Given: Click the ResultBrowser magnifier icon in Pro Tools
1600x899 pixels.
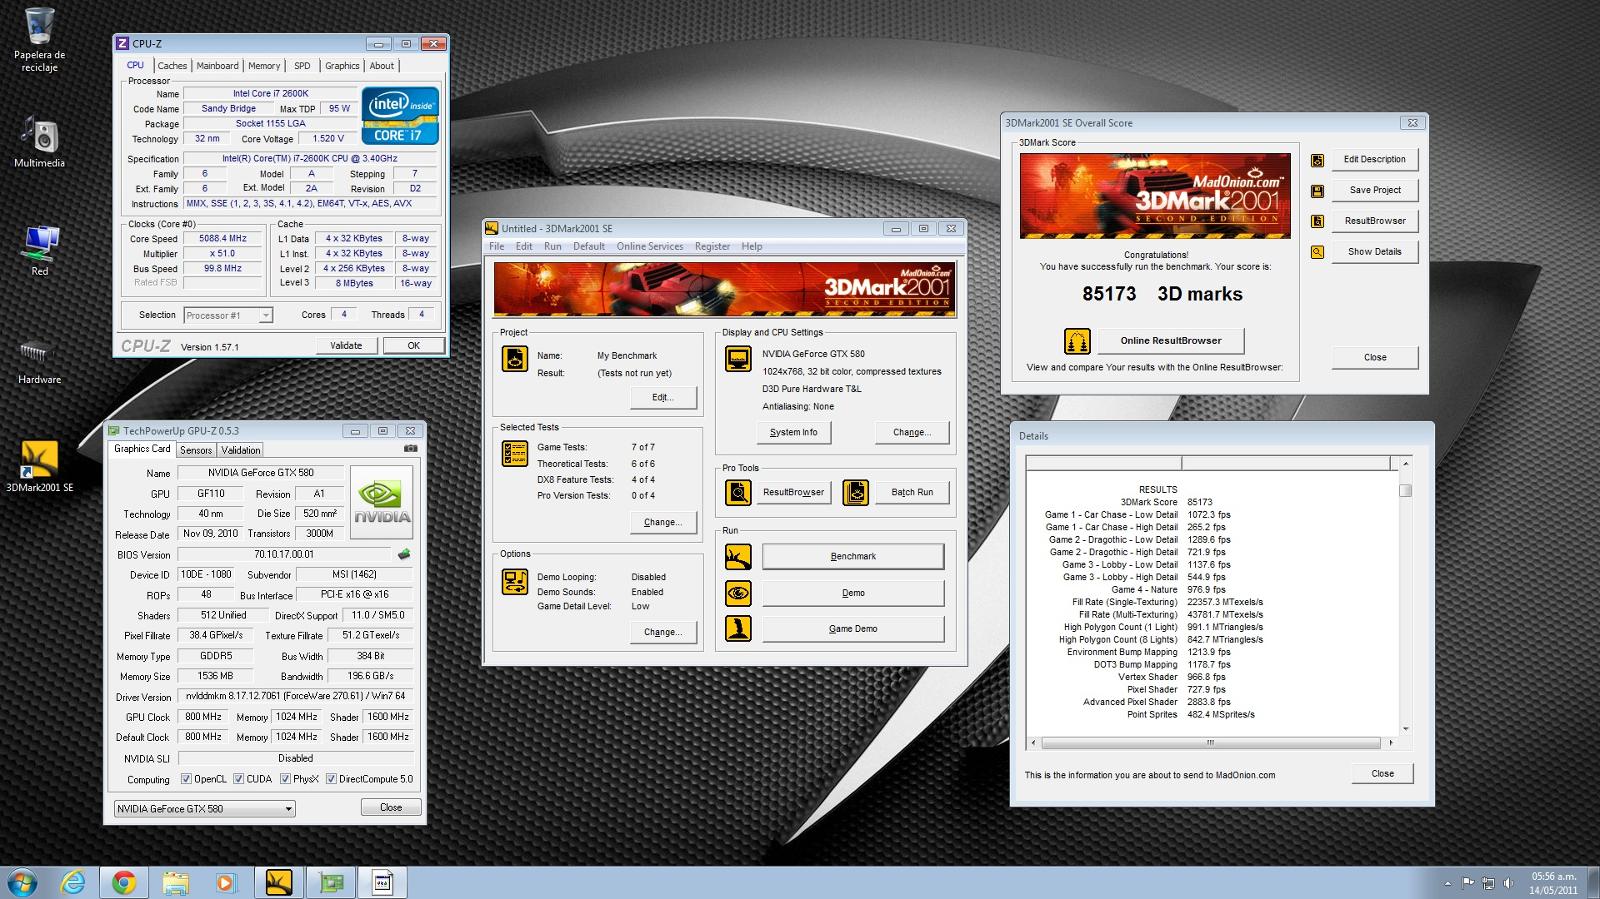Looking at the screenshot, I should pos(738,492).
